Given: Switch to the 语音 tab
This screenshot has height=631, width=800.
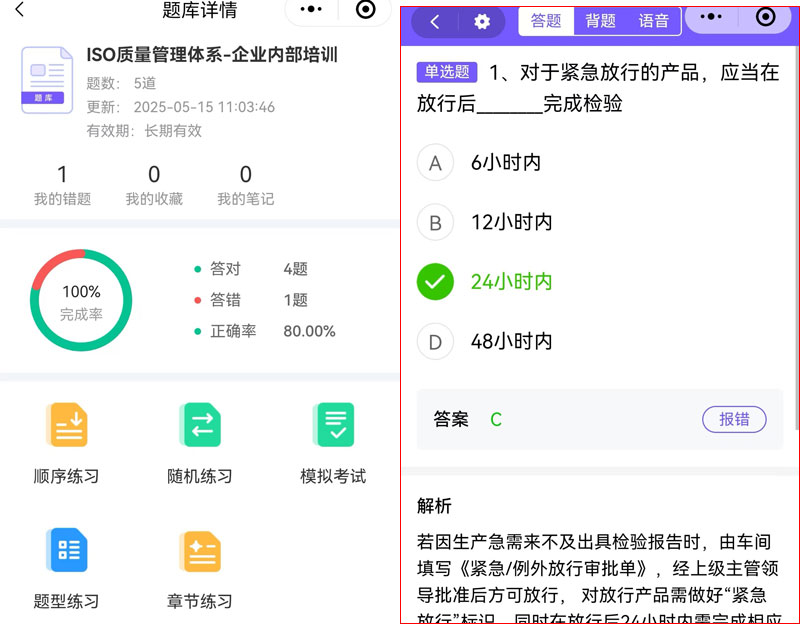Looking at the screenshot, I should pyautogui.click(x=654, y=21).
